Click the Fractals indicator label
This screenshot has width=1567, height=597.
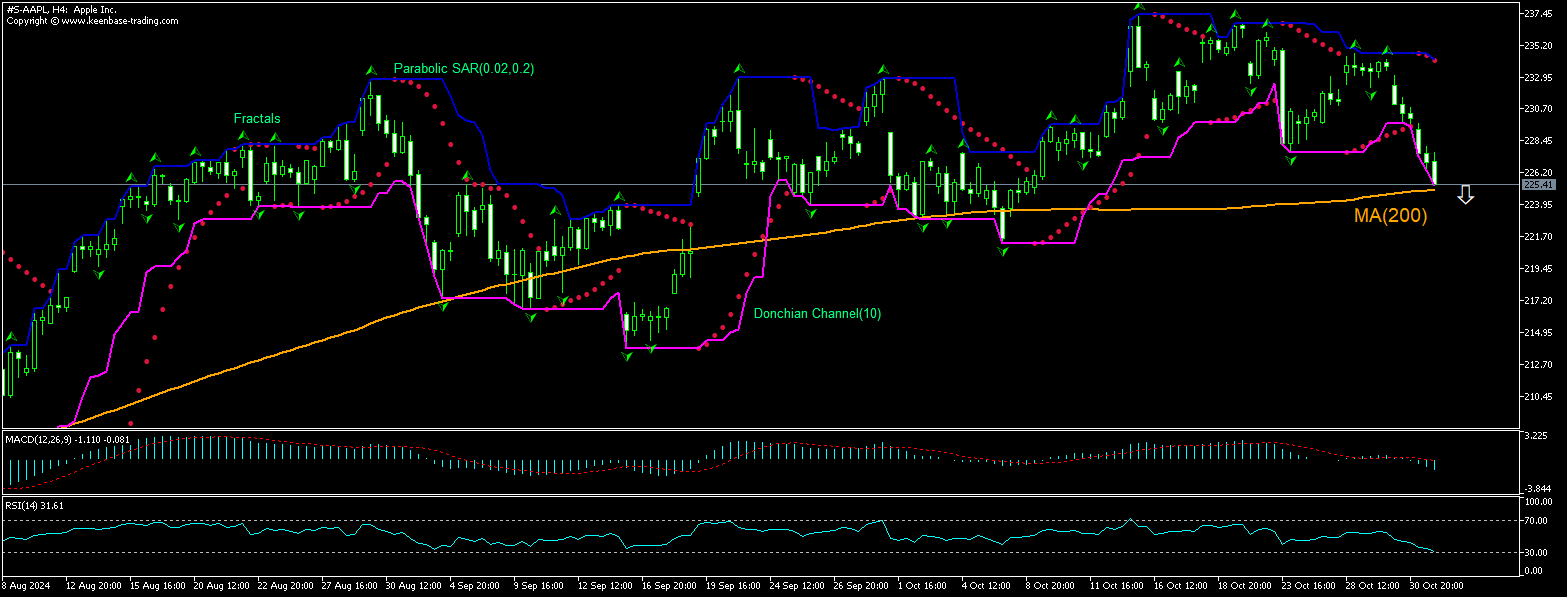tap(257, 119)
